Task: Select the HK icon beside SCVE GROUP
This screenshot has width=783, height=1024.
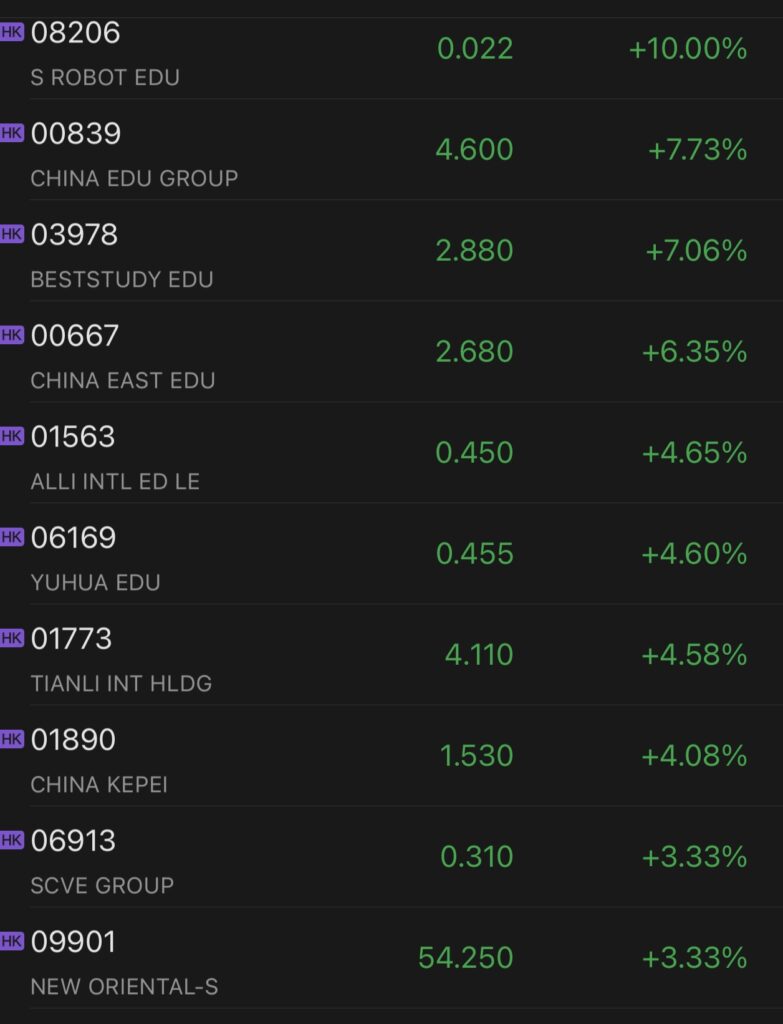Action: (11, 838)
